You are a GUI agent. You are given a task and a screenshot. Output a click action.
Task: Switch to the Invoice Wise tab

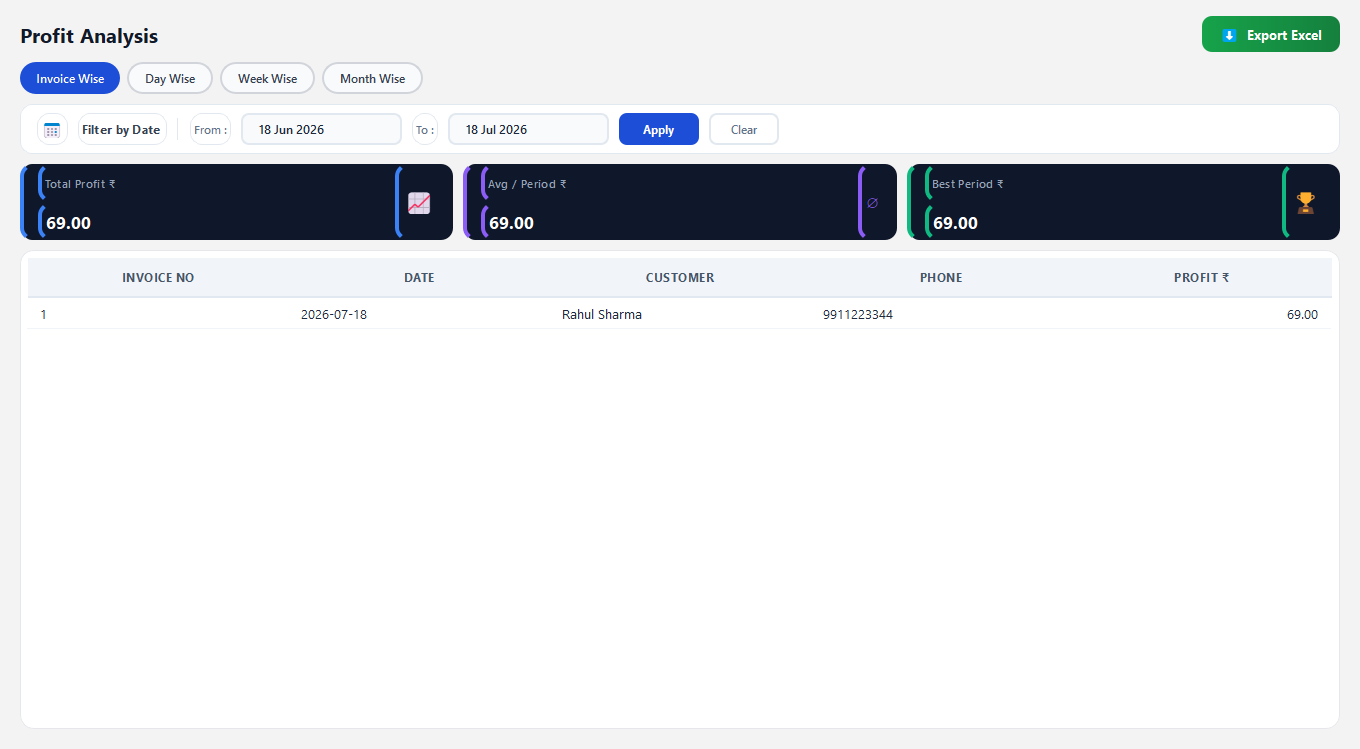[70, 78]
